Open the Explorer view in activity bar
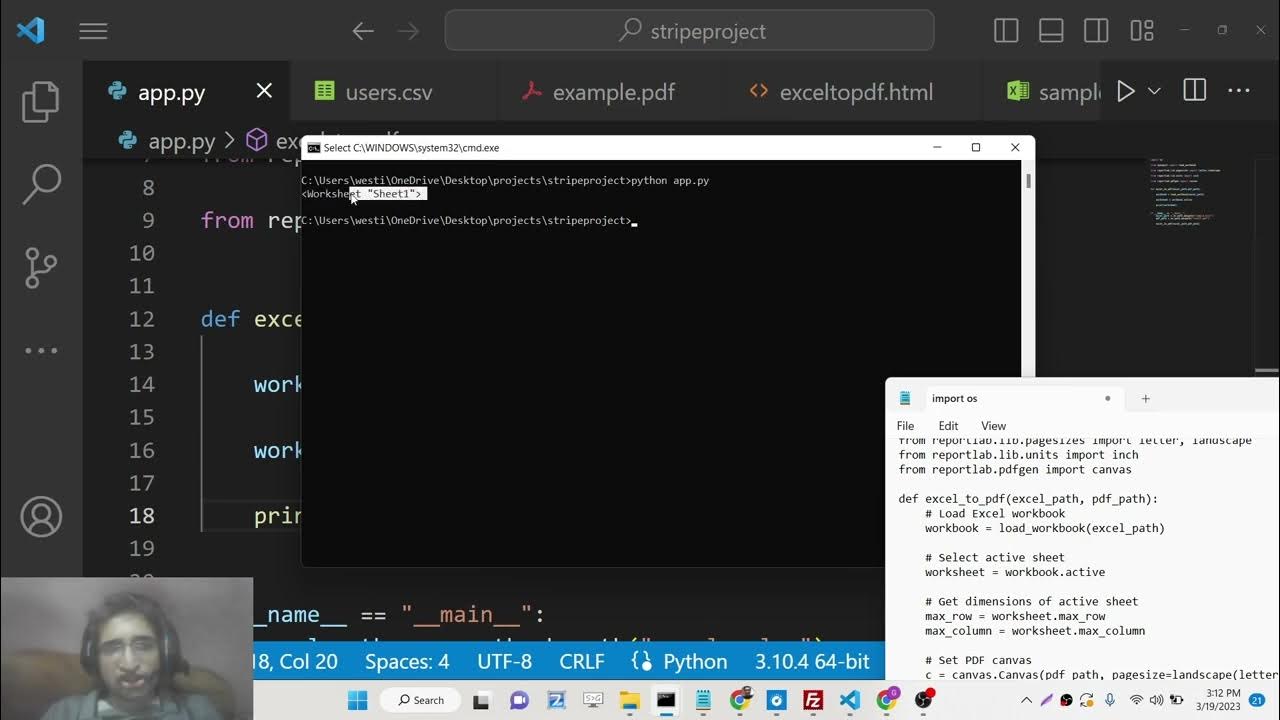This screenshot has height=720, width=1280. click(x=41, y=102)
